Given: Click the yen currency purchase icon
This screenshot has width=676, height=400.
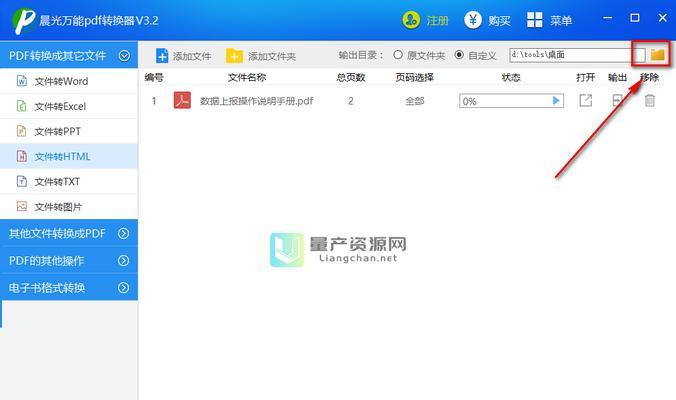Looking at the screenshot, I should [x=473, y=20].
